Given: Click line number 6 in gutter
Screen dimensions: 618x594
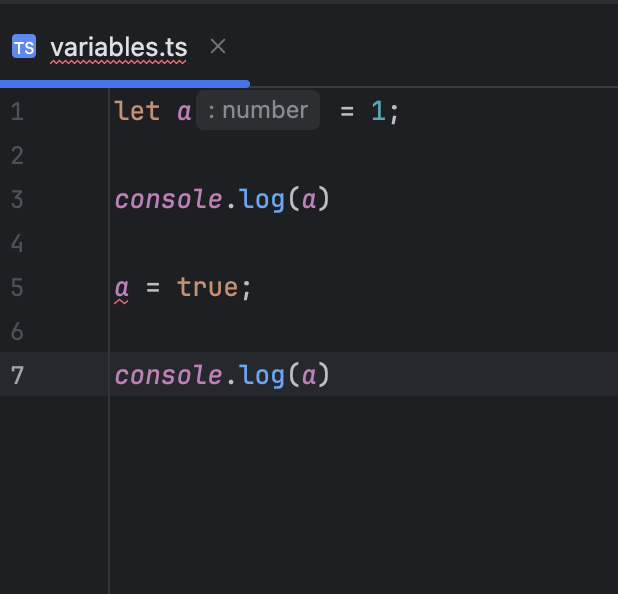Looking at the screenshot, I should (x=17, y=331).
